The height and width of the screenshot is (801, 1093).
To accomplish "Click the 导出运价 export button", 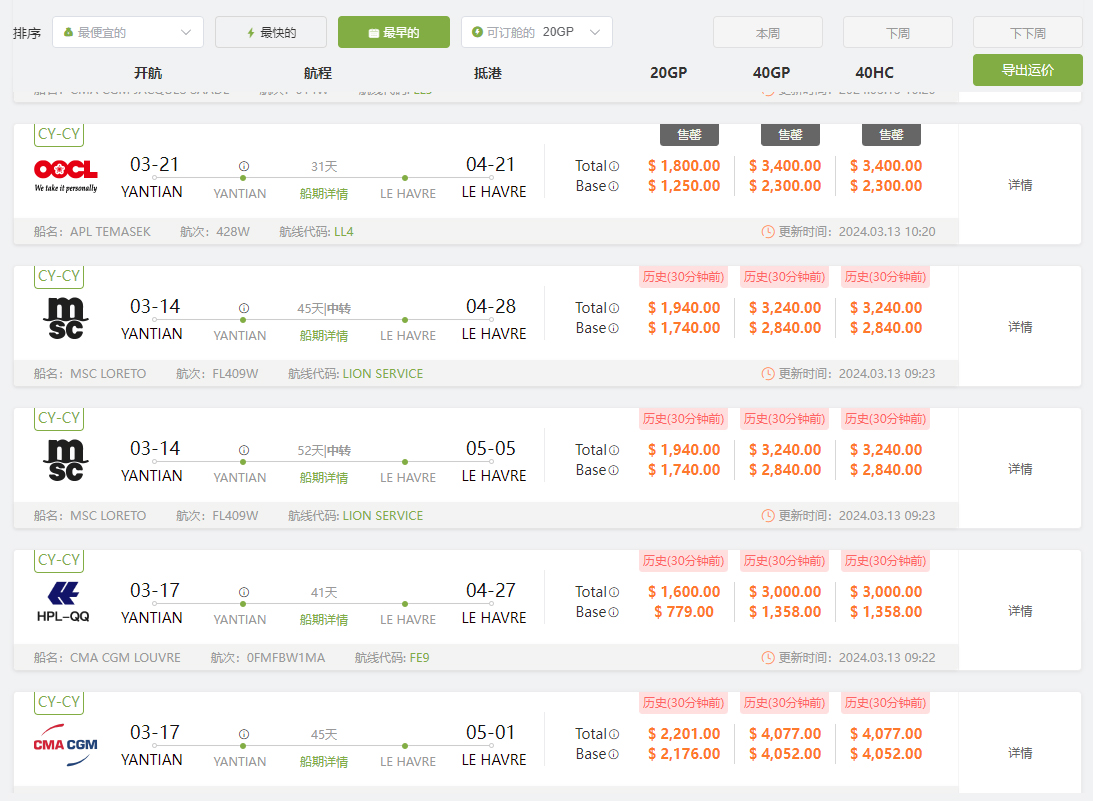I will pyautogui.click(x=1027, y=70).
